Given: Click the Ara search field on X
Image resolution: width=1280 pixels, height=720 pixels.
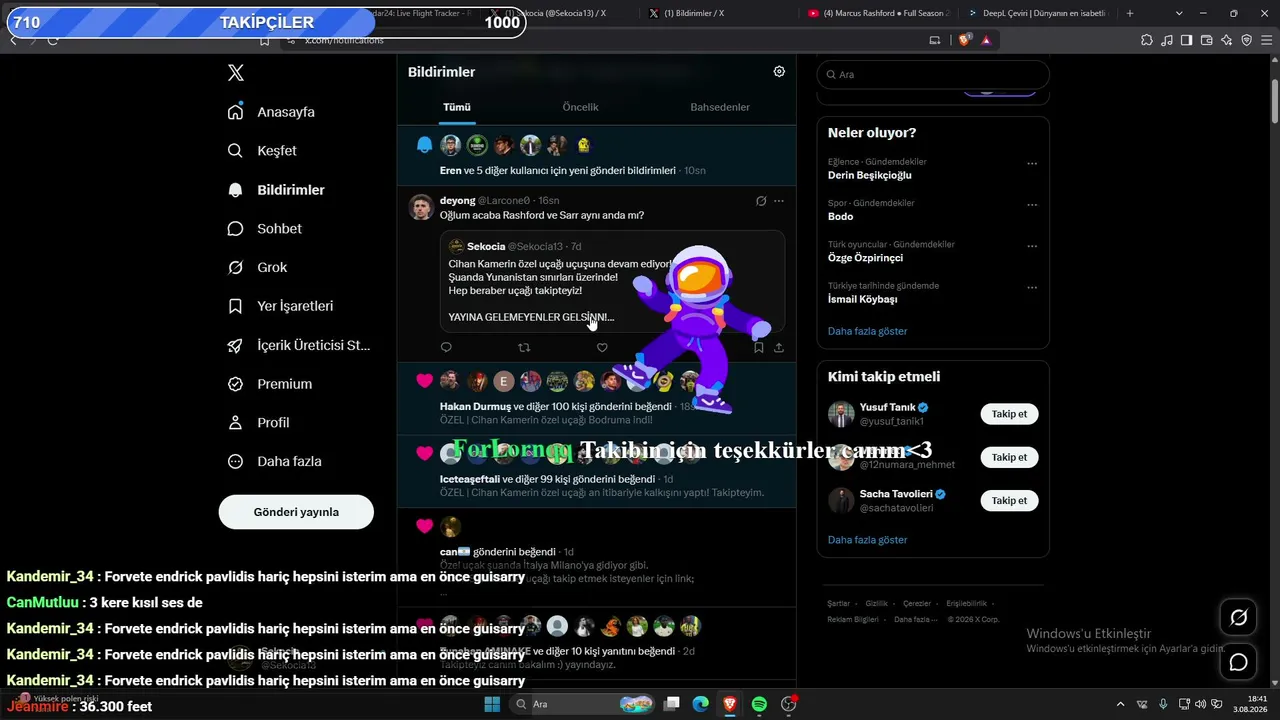Looking at the screenshot, I should (x=933, y=75).
